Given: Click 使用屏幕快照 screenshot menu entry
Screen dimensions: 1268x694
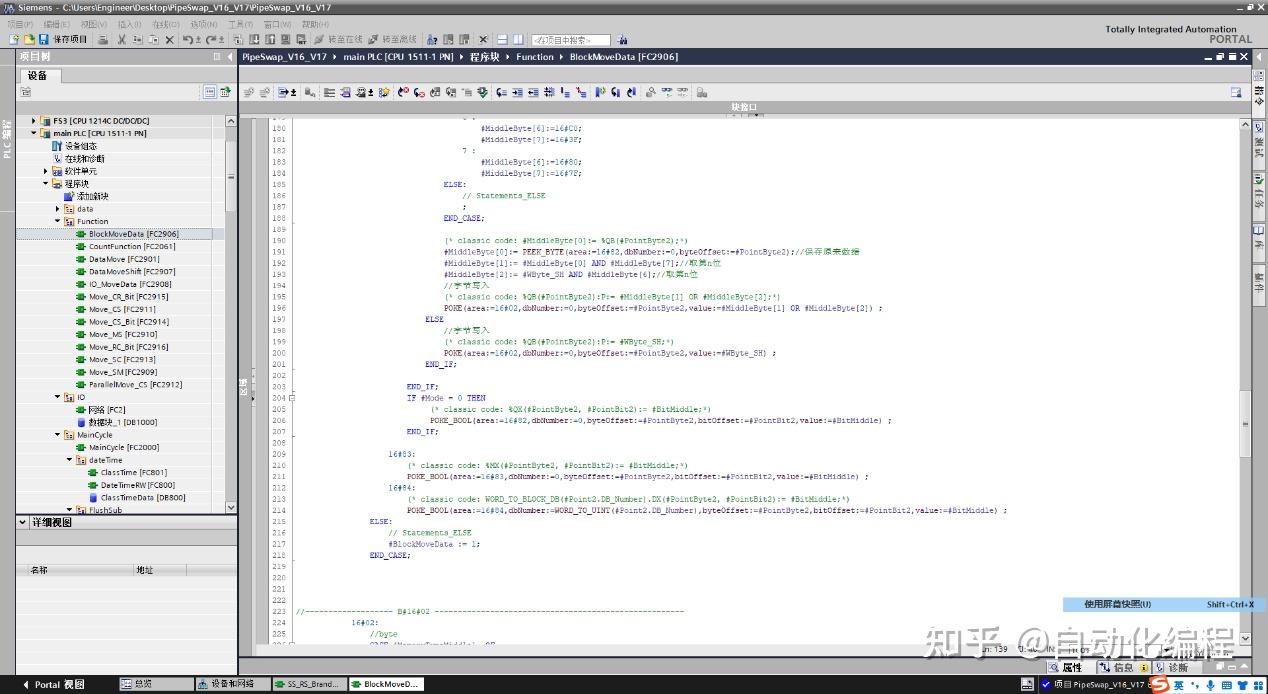Looking at the screenshot, I should click(x=1165, y=604).
